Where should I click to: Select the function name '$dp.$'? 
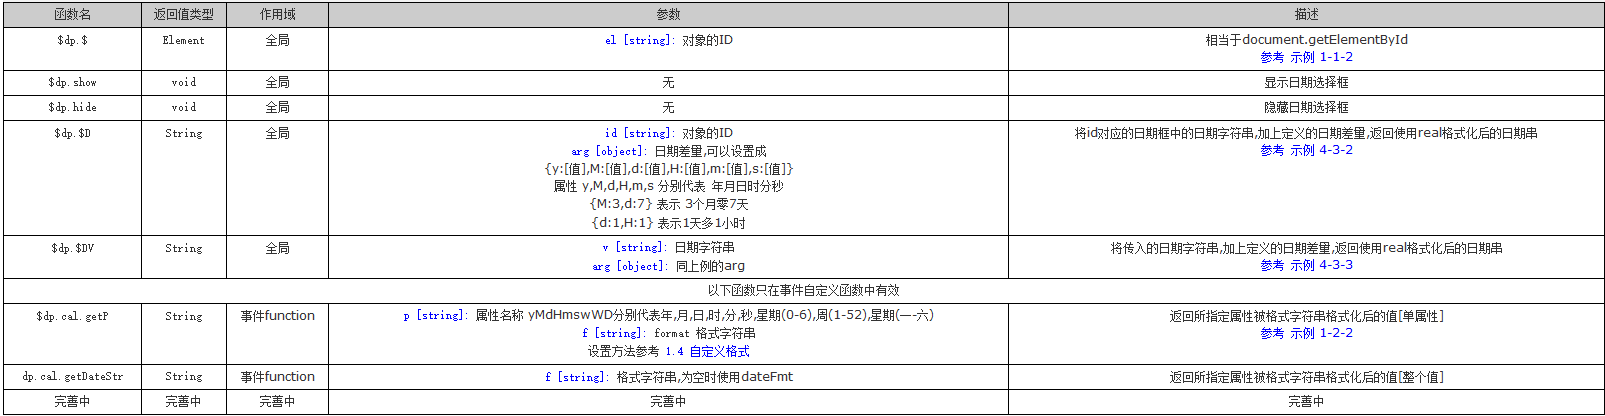(72, 40)
